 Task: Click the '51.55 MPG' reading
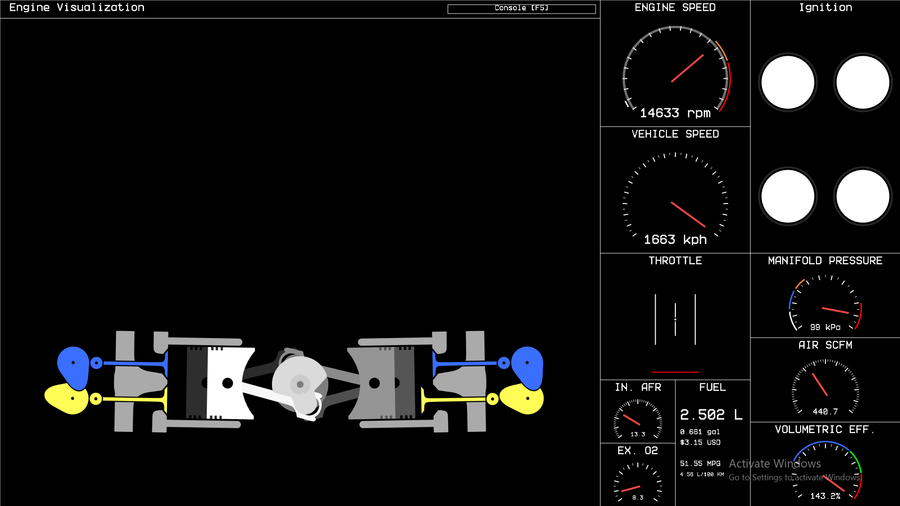pos(700,463)
